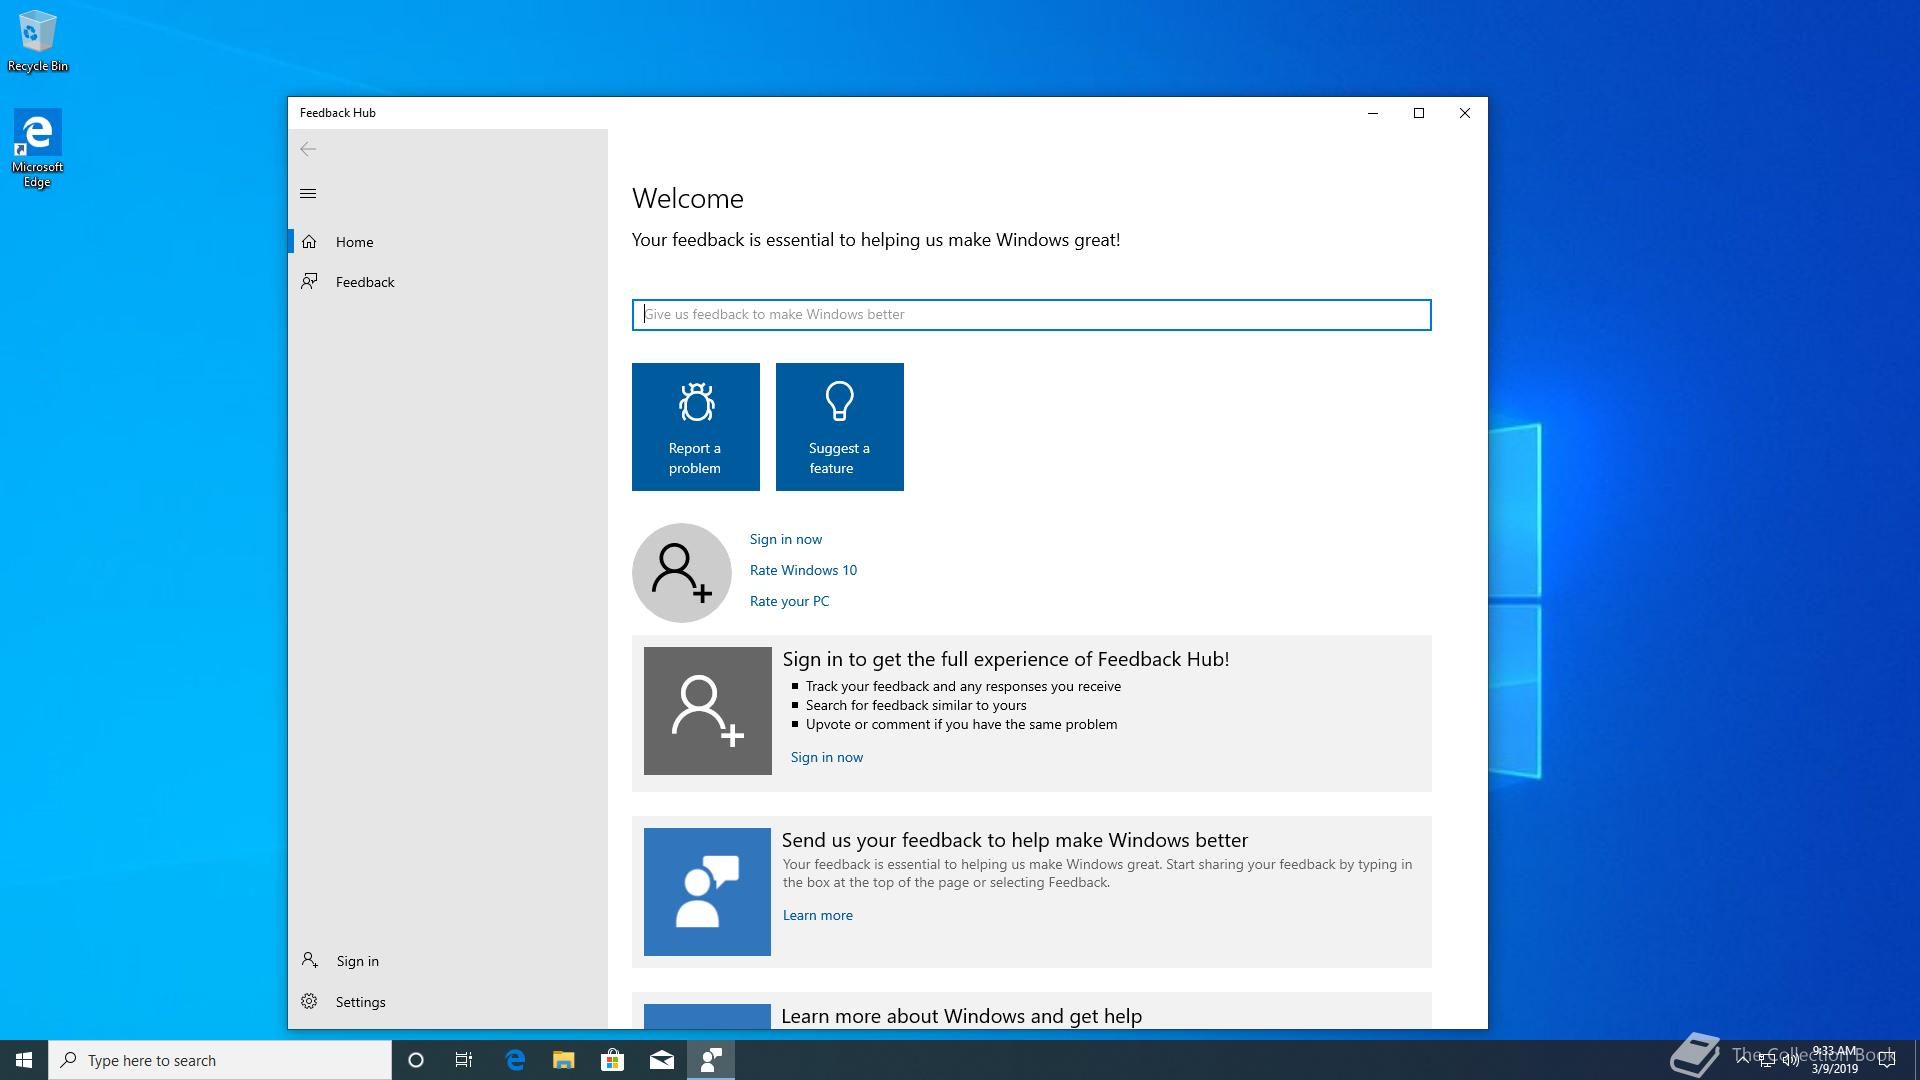This screenshot has height=1080, width=1920.
Task: Open the Rate your PC link
Action: [x=789, y=601]
